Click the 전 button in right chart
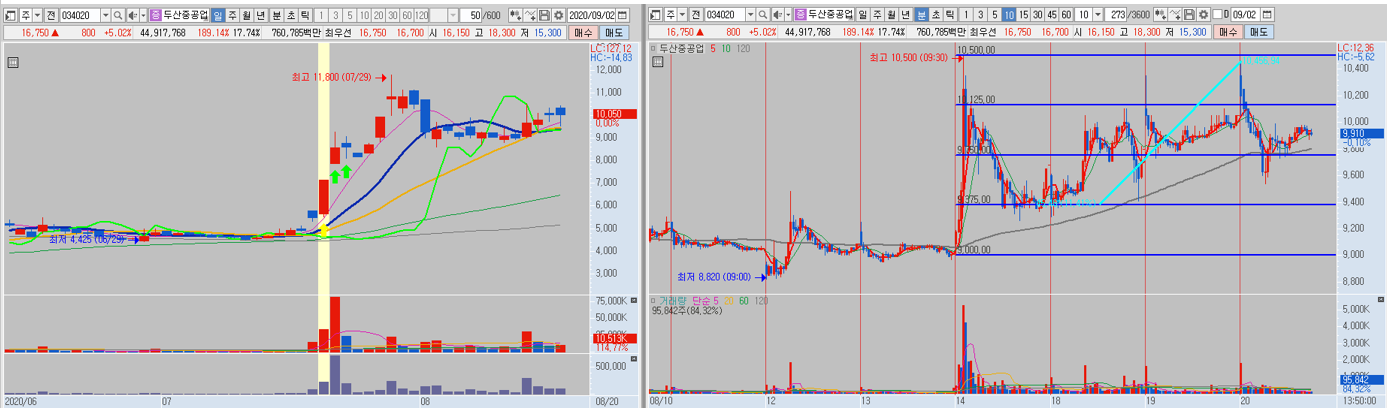 pyautogui.click(x=696, y=15)
